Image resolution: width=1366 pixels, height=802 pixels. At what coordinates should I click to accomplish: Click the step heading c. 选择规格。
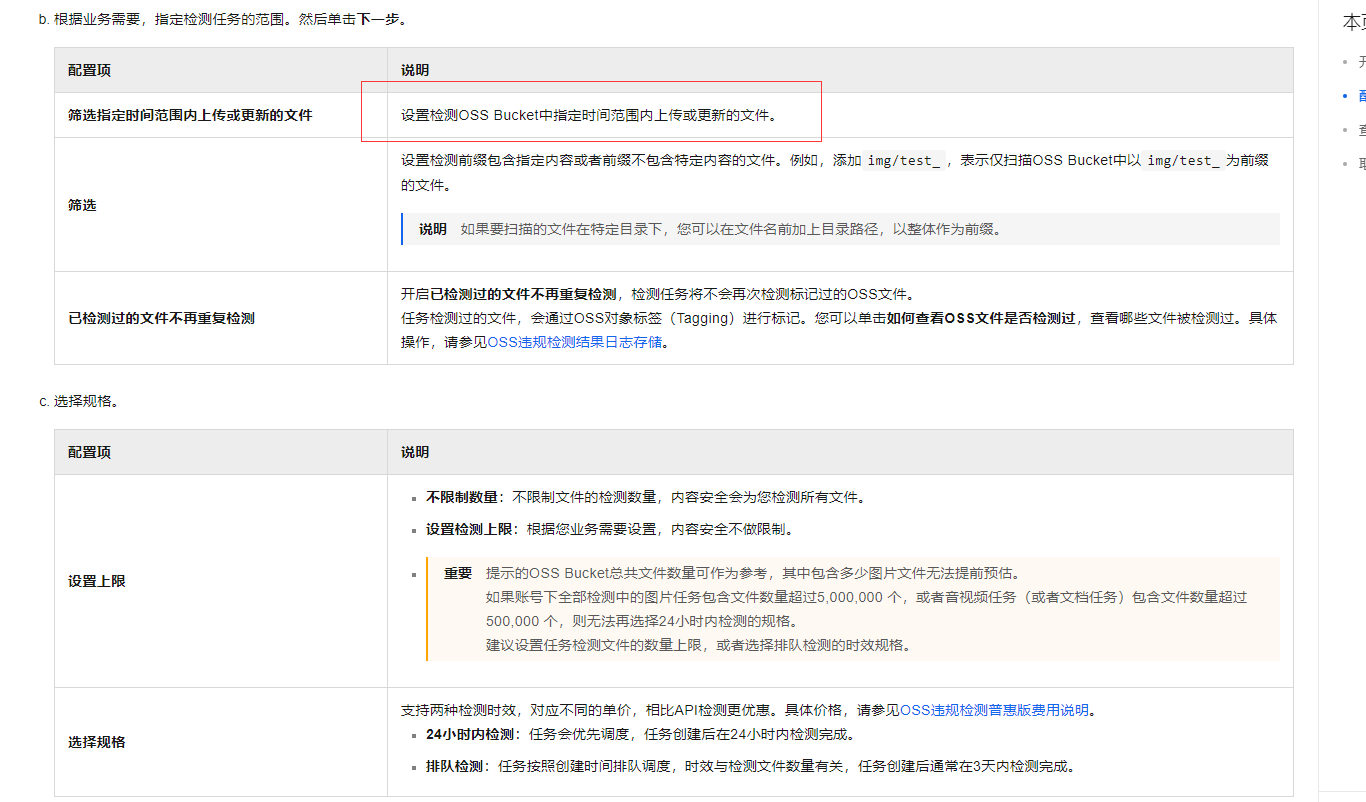tap(79, 401)
